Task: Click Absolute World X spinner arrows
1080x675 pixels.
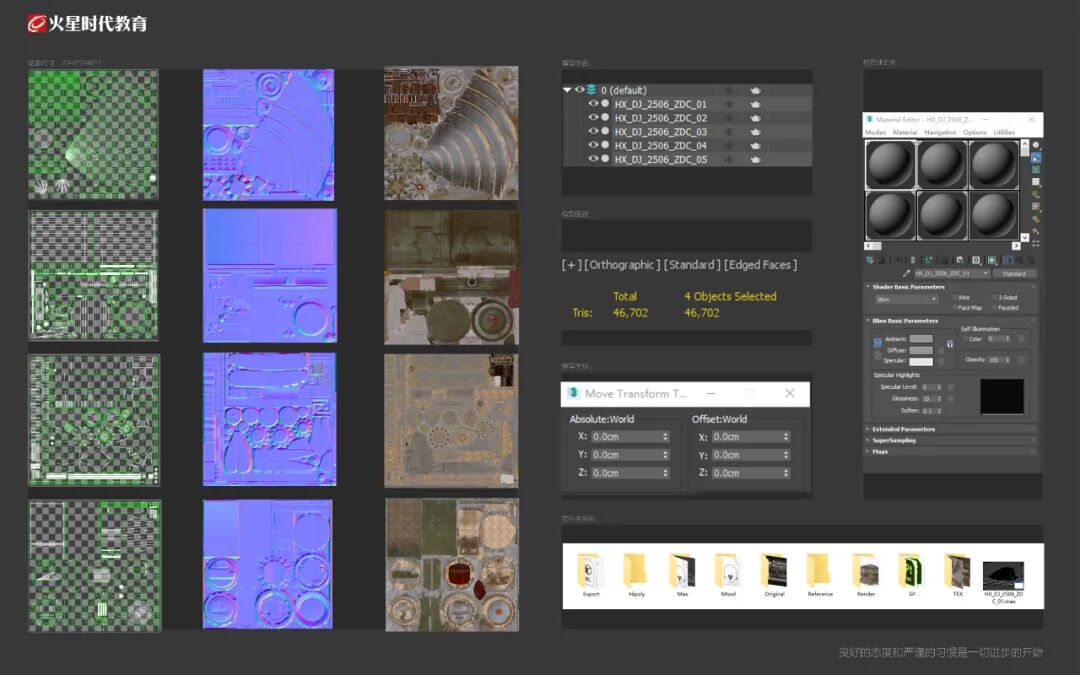Action: [x=665, y=437]
